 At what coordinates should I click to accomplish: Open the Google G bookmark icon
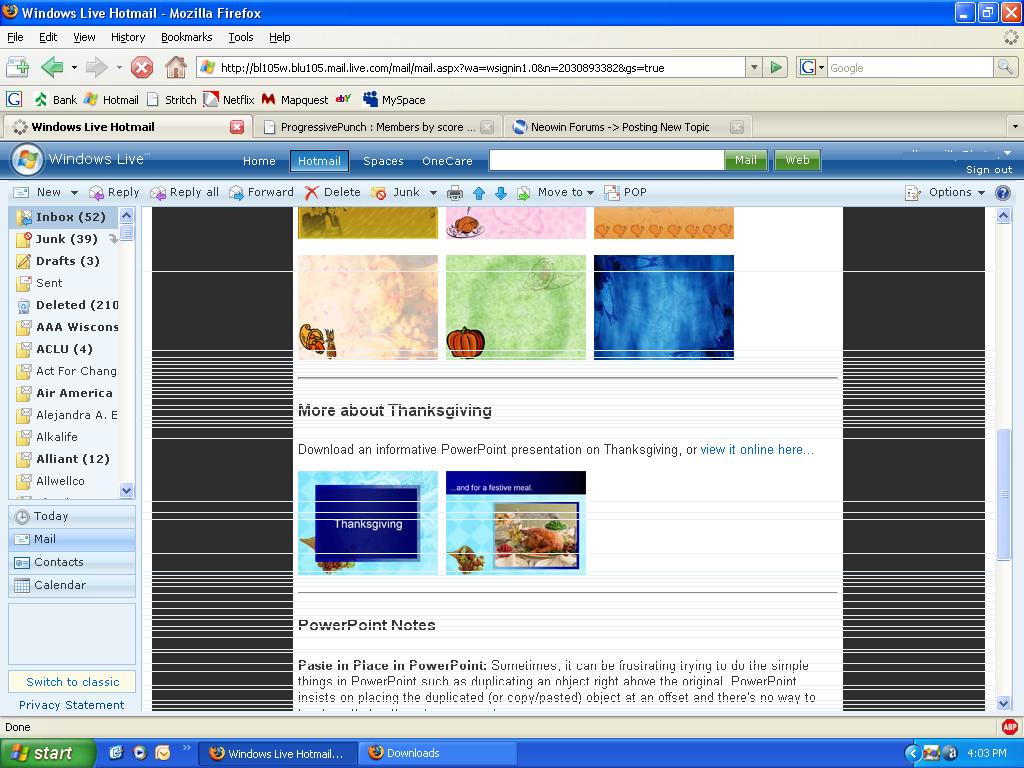pos(14,99)
